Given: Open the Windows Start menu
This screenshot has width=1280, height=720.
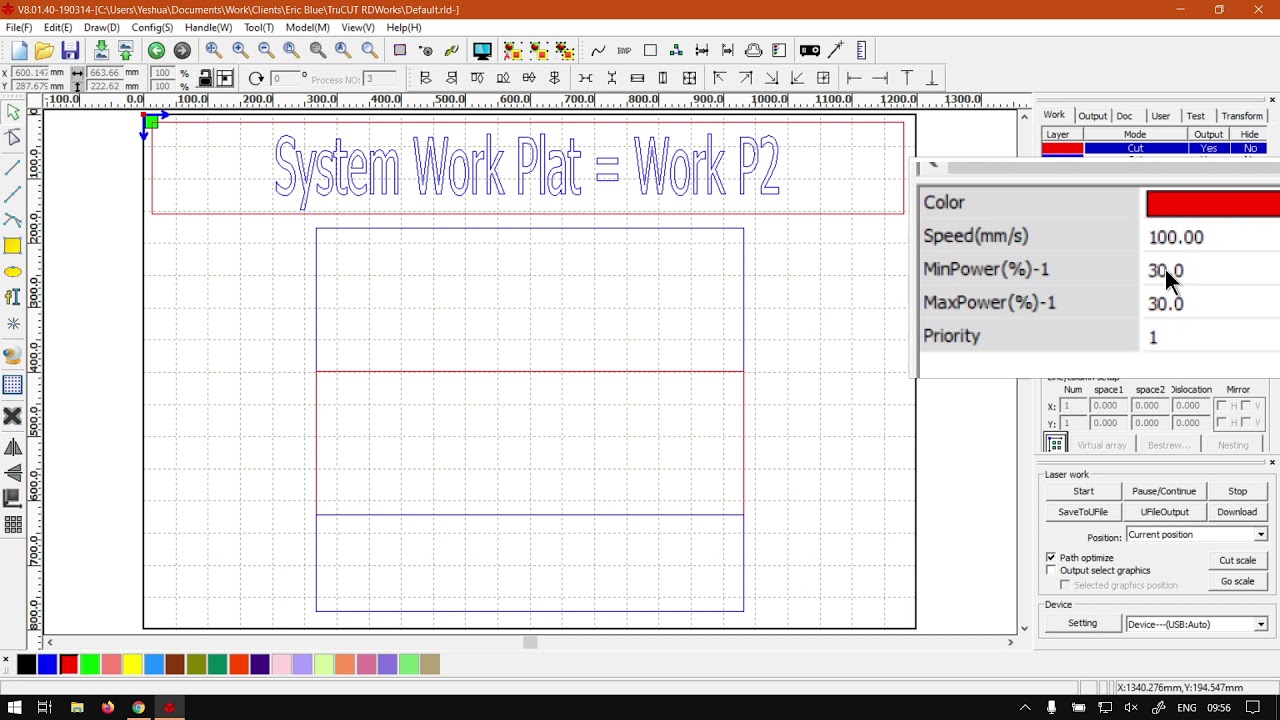Looking at the screenshot, I should pos(14,708).
